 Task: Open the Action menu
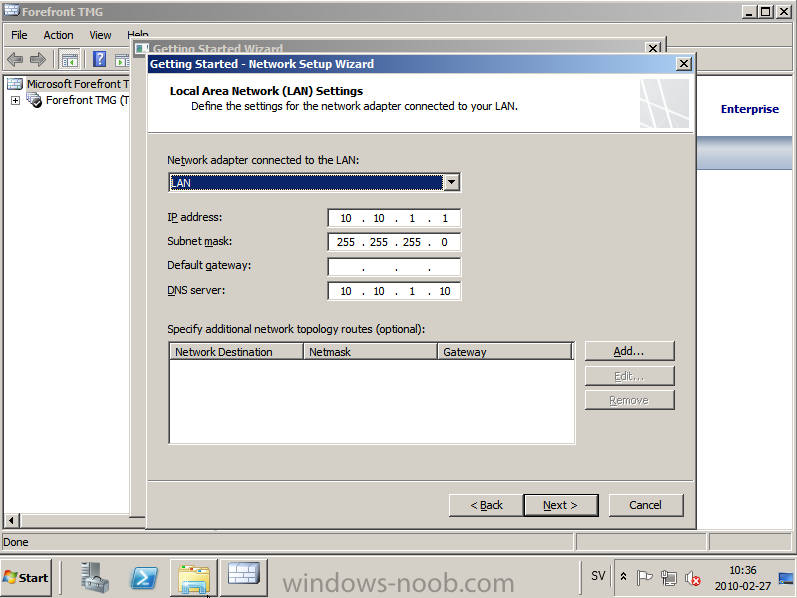[58, 35]
